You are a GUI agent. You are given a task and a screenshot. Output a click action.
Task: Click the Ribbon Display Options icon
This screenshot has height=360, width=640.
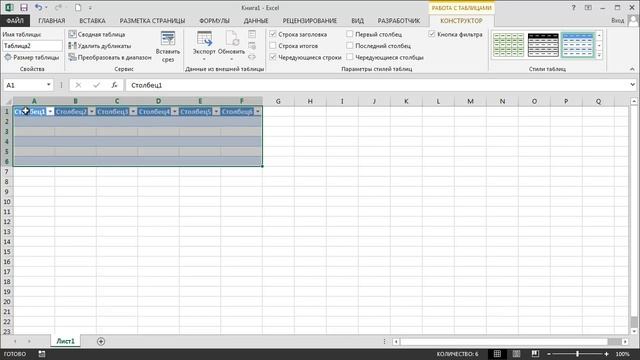588,8
